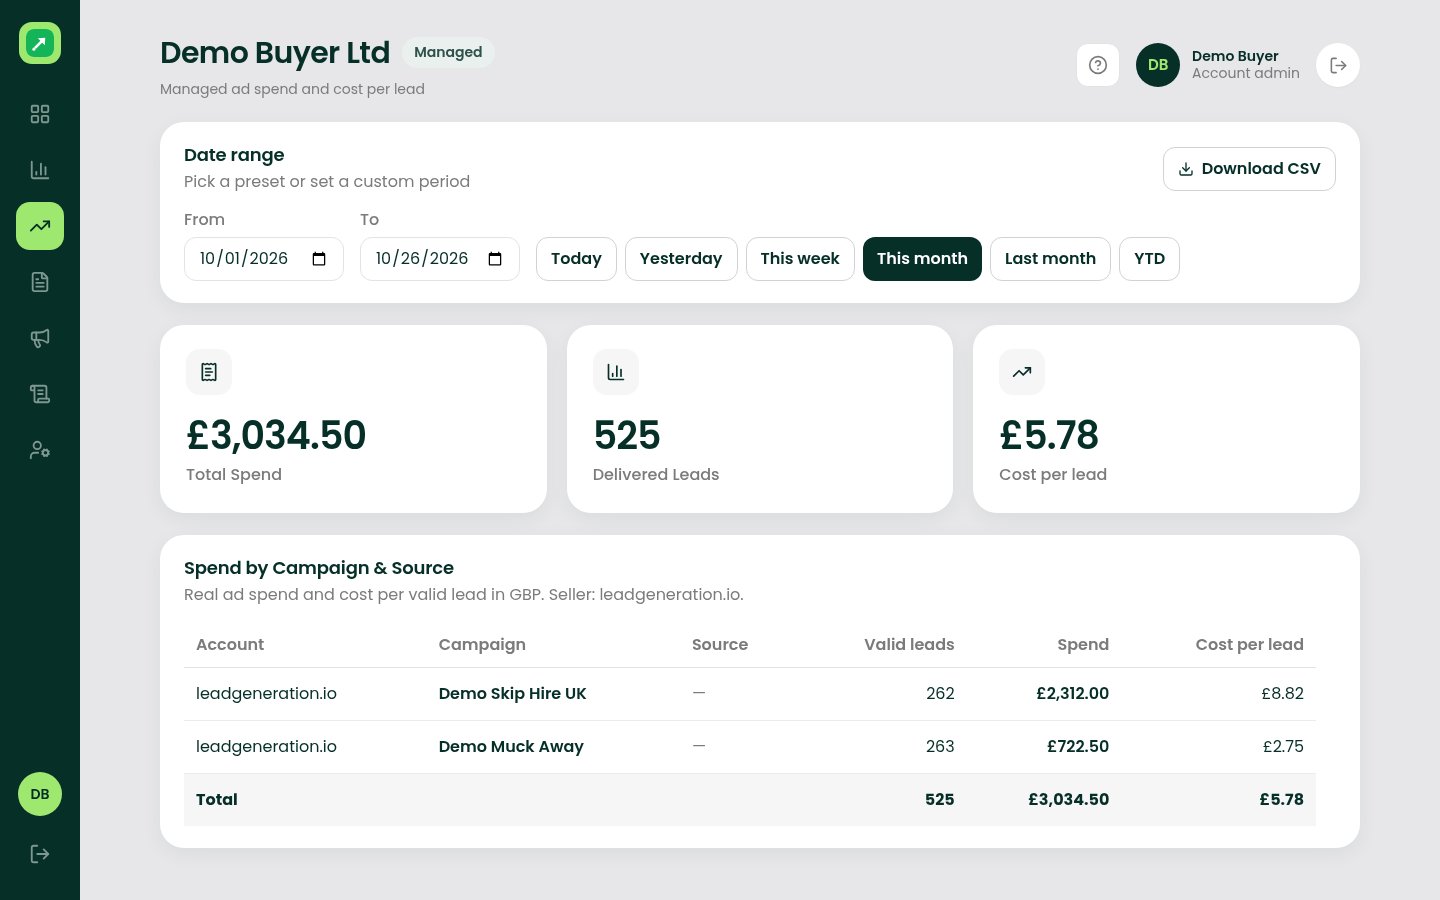Open the document reports sidebar icon

[40, 282]
